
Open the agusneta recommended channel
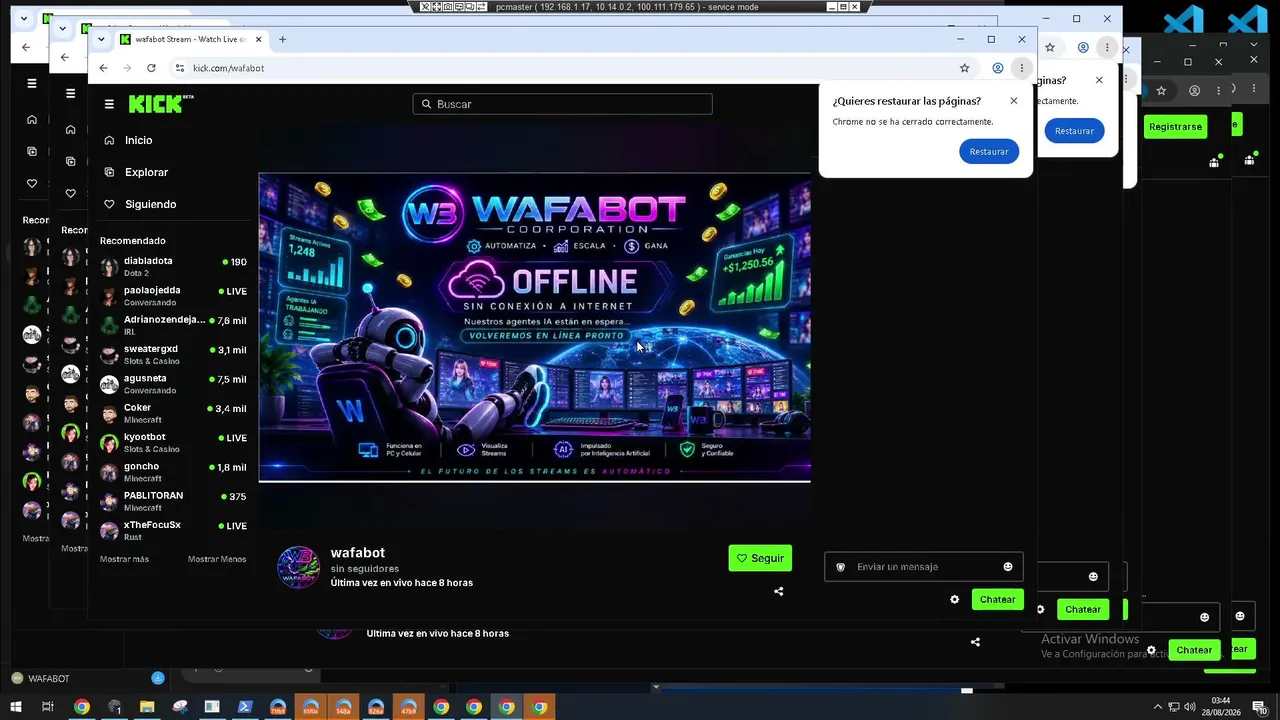coord(173,384)
